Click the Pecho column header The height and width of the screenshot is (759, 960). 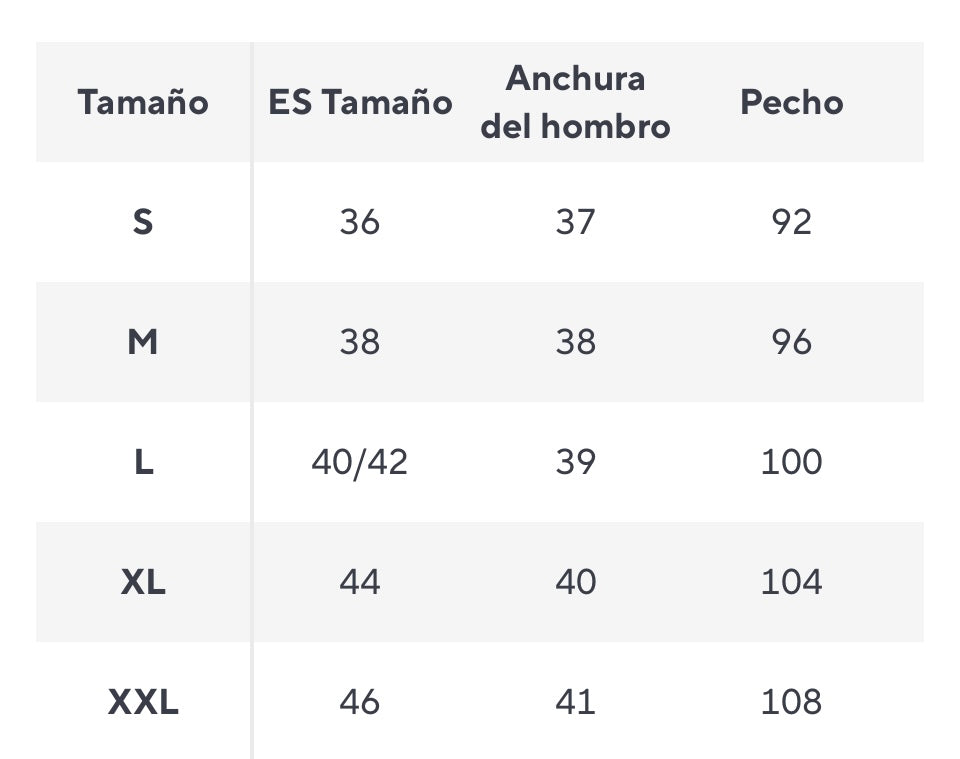click(x=791, y=102)
